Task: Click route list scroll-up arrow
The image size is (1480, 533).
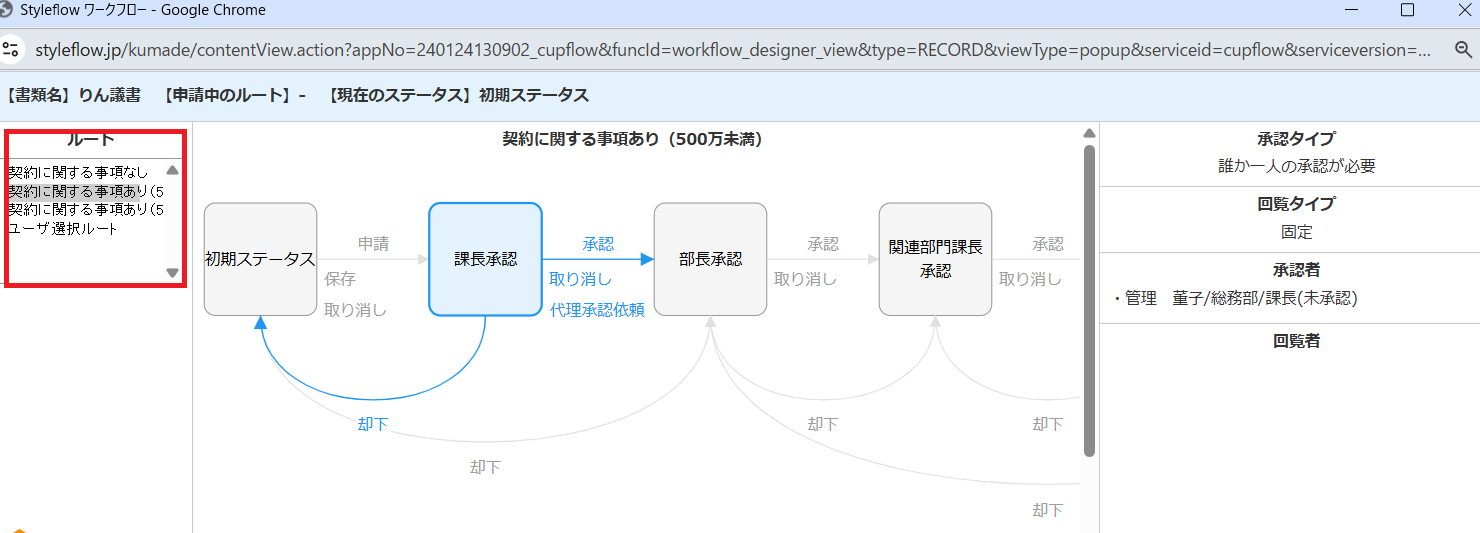Action: point(172,170)
